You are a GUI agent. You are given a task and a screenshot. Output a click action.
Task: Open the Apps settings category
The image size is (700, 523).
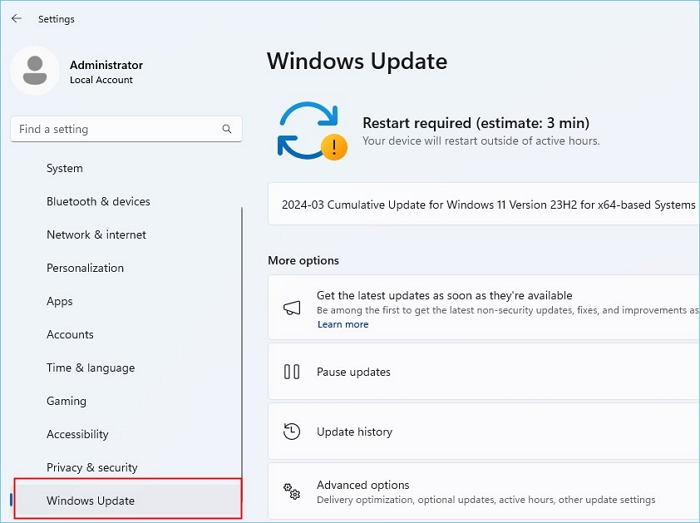59,301
